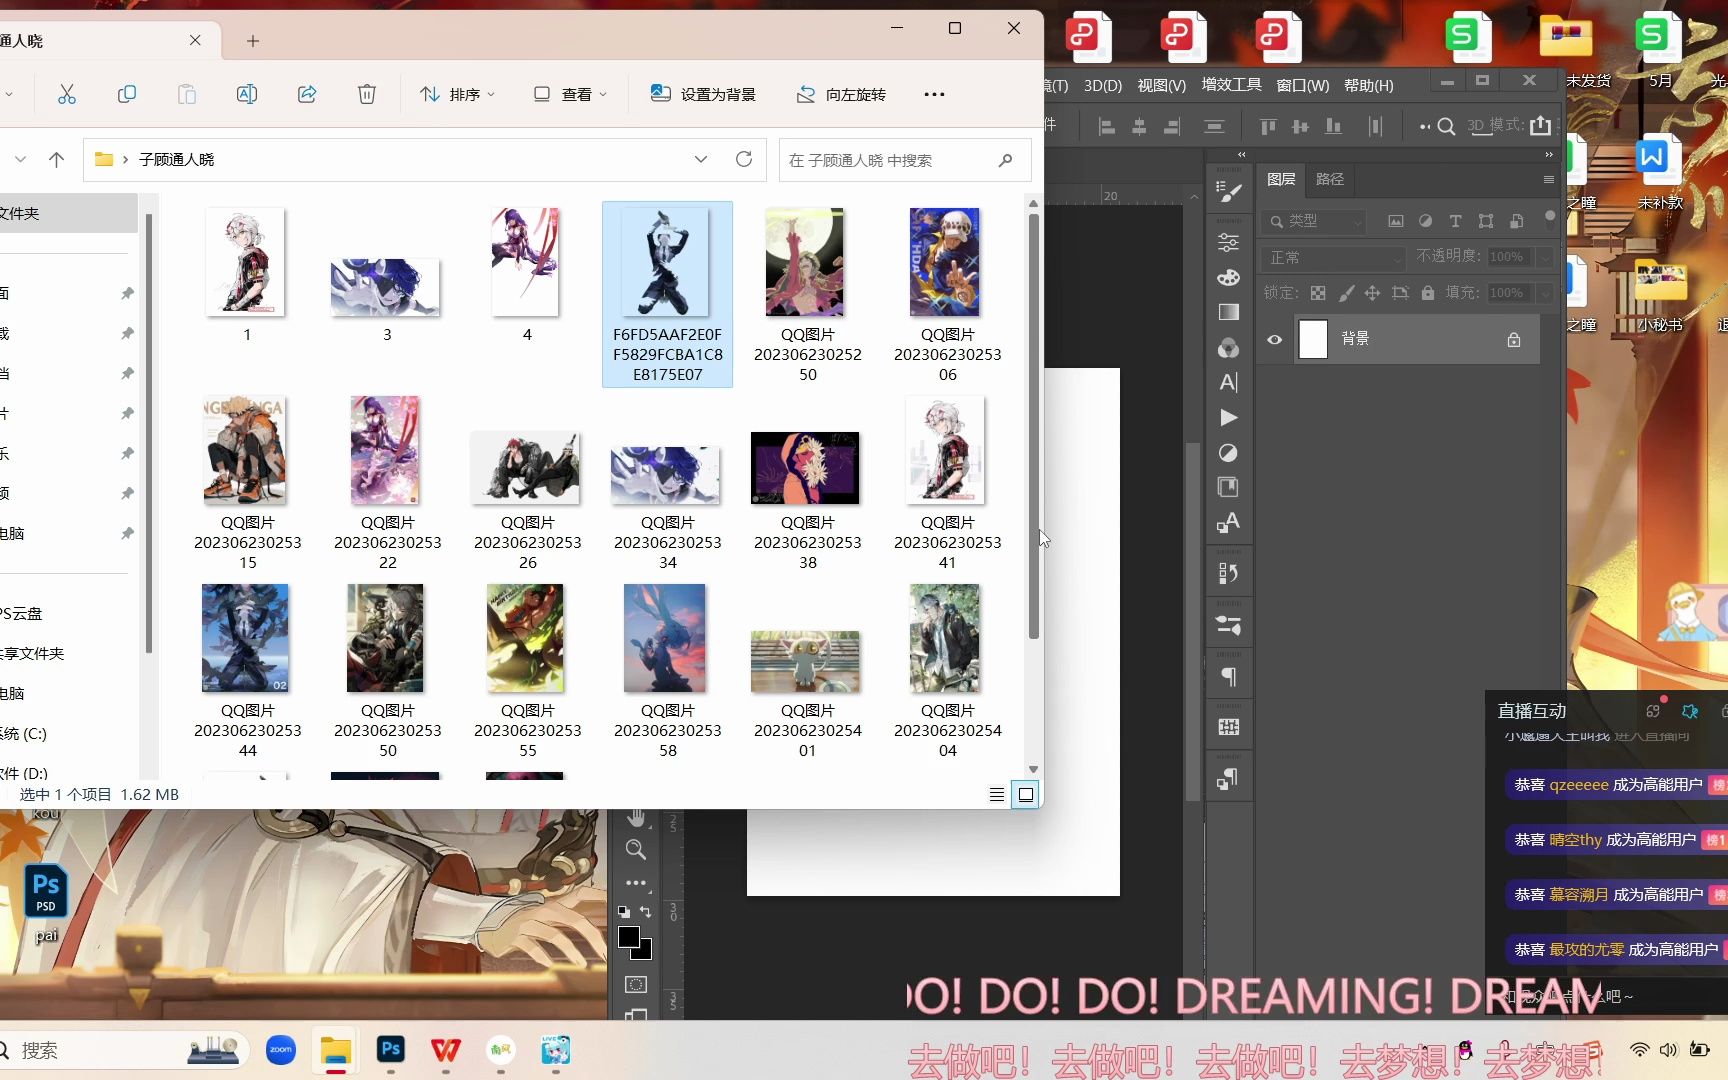Open Photoshop from the Windows taskbar
1728x1080 pixels.
pyautogui.click(x=390, y=1050)
